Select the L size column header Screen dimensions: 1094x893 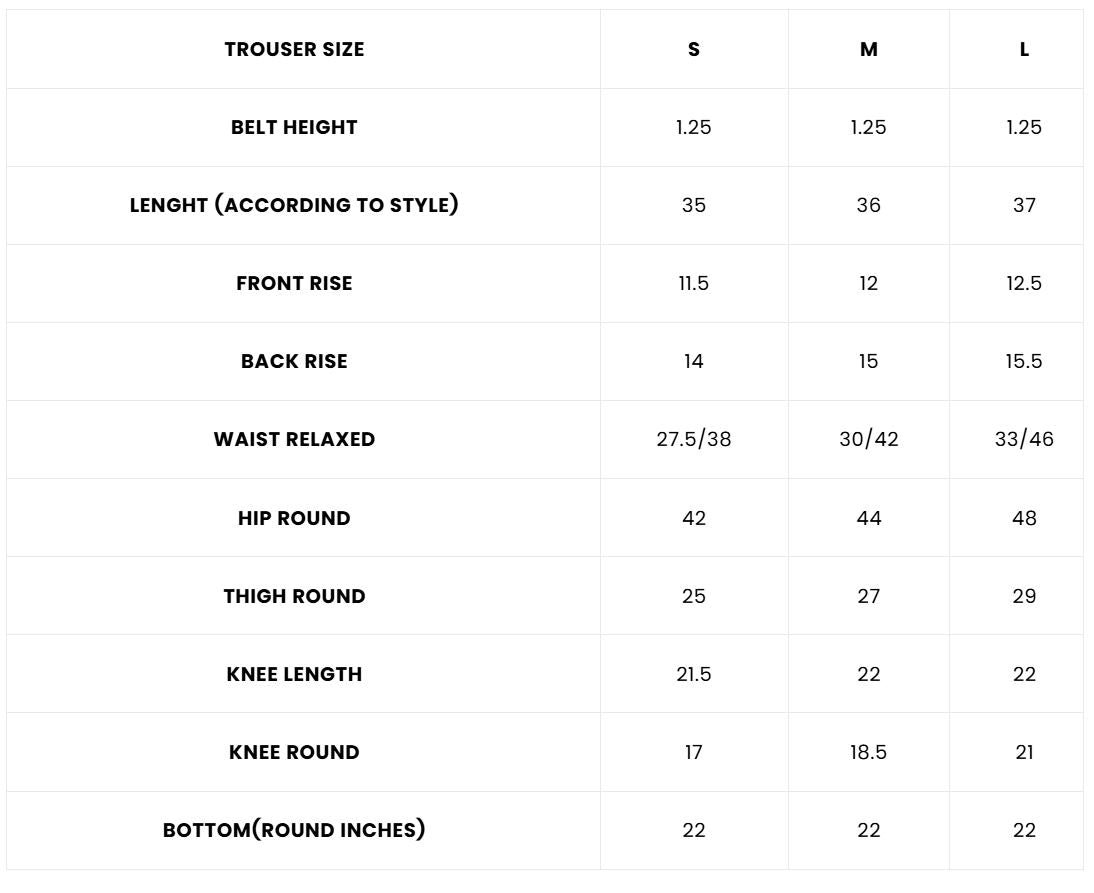[1024, 50]
